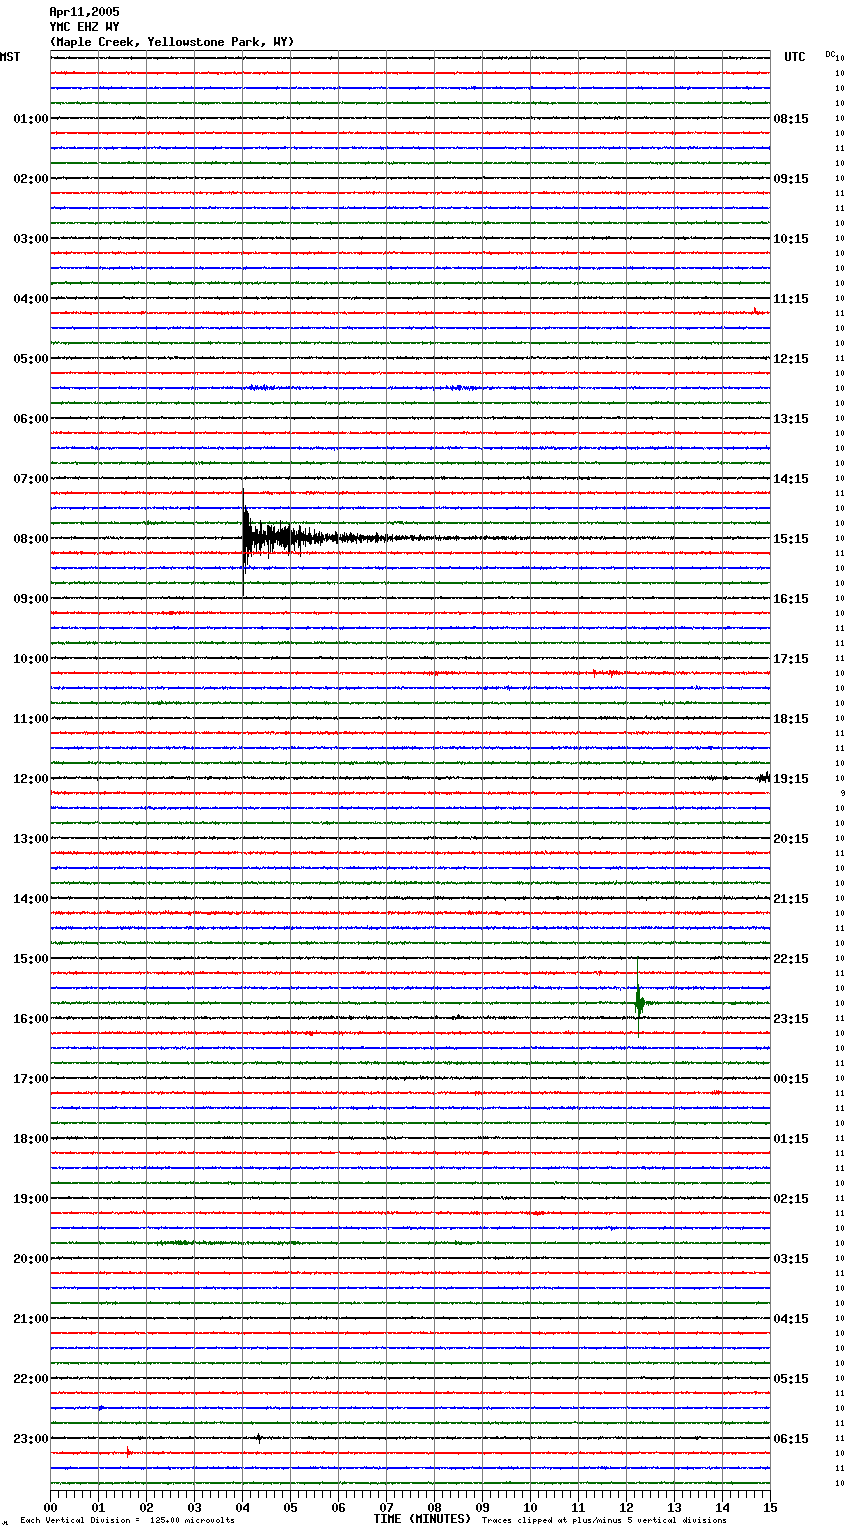Viewport: 850px width, 1534px height.
Task: Click the "13:00" MST hour label
Action: [31, 839]
